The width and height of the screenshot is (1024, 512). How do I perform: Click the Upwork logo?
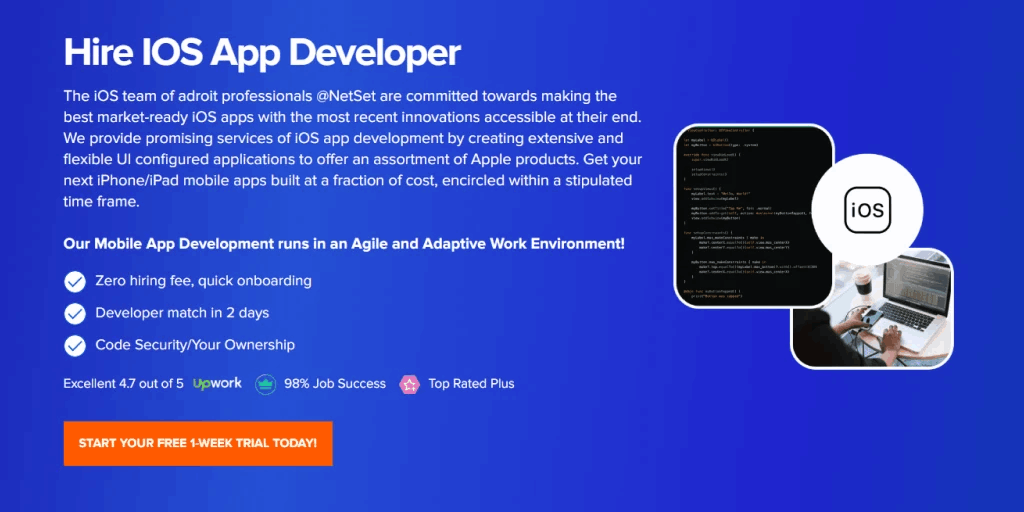[x=217, y=383]
